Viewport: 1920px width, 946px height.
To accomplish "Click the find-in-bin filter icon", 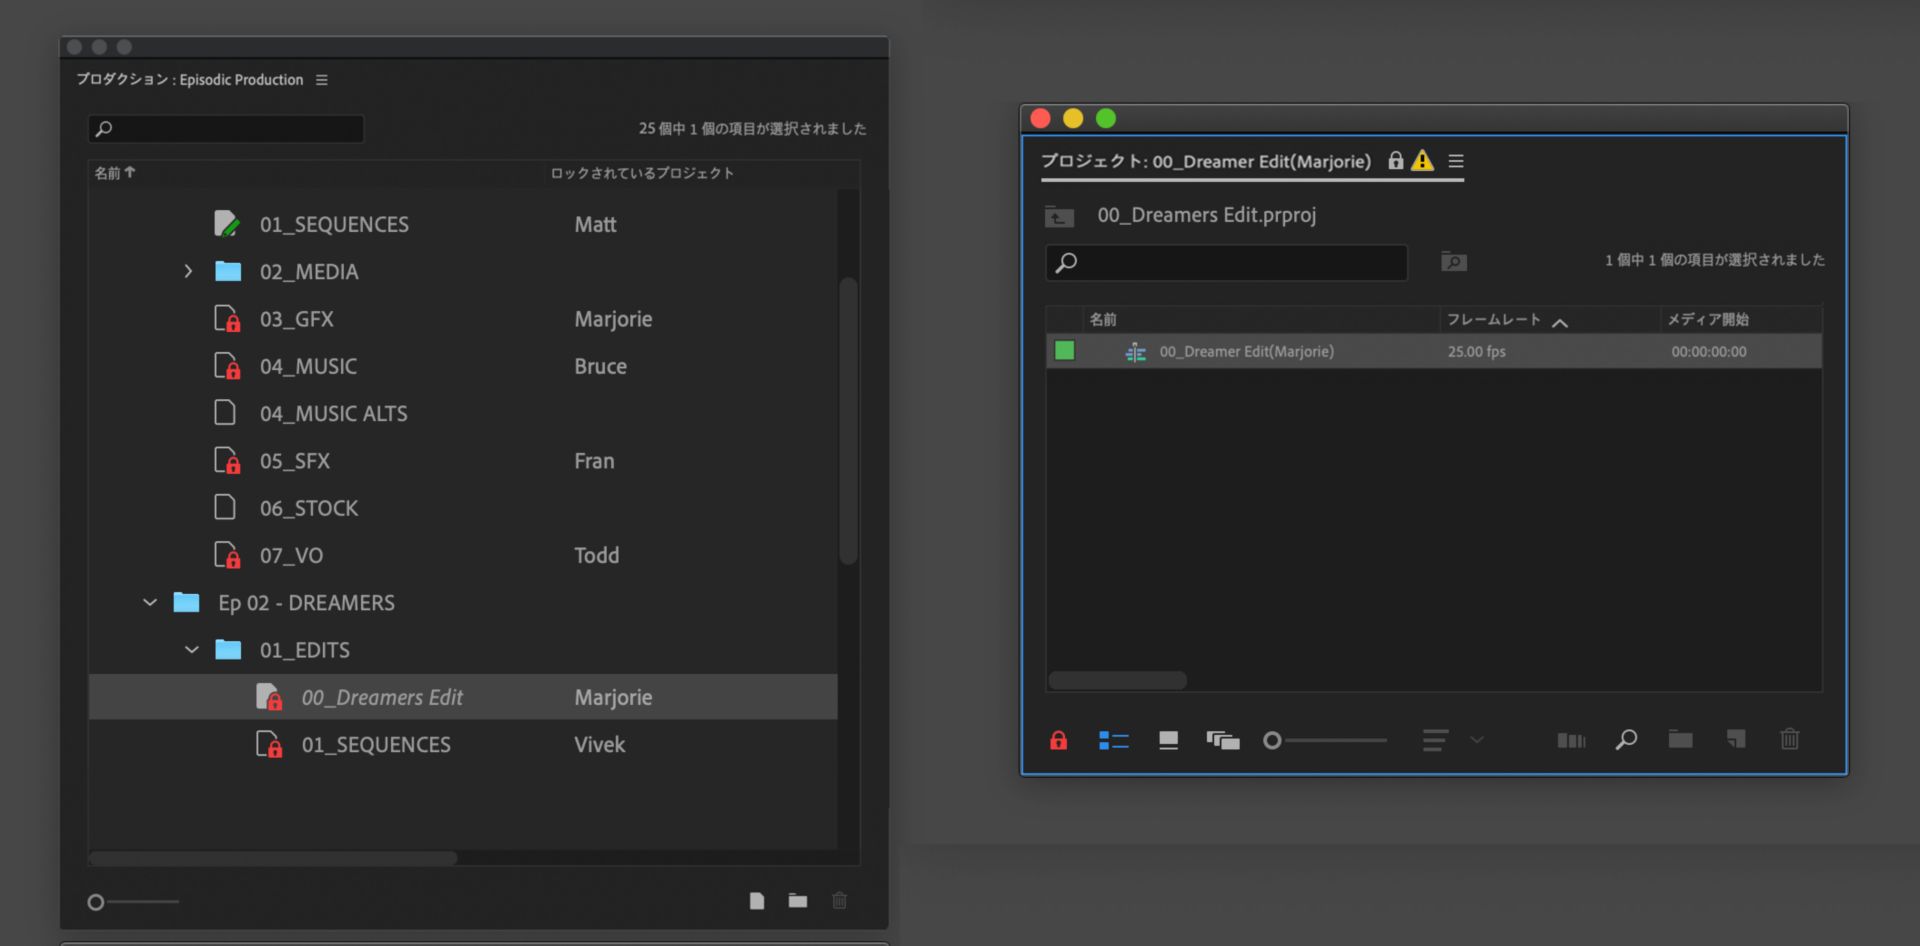I will pos(1454,262).
